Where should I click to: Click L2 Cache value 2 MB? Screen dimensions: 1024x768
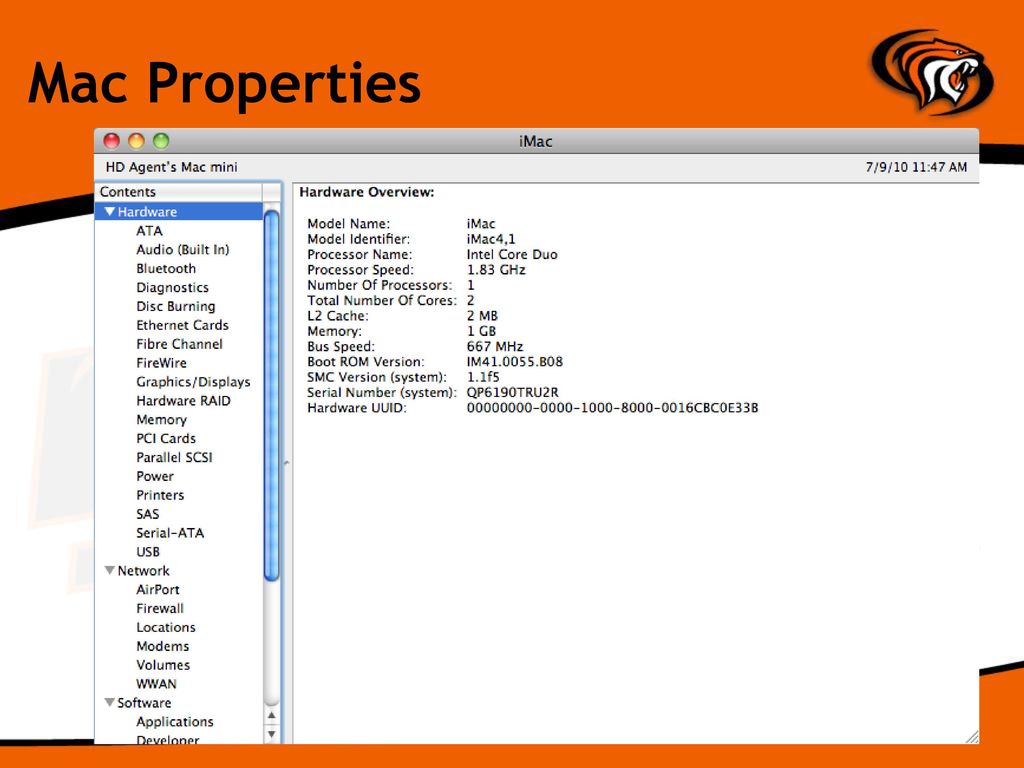point(482,316)
